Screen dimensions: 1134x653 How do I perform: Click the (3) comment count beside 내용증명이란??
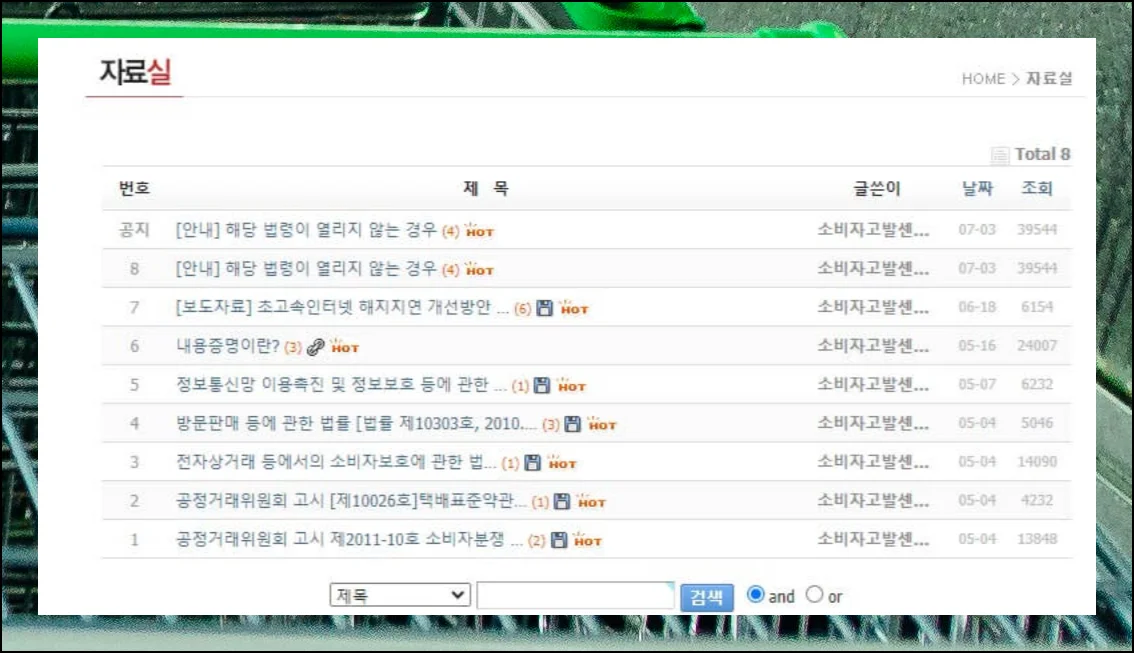point(293,347)
